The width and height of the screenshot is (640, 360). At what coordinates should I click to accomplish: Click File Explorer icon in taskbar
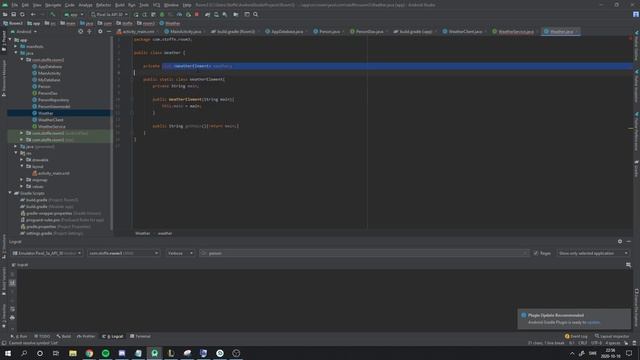73,353
